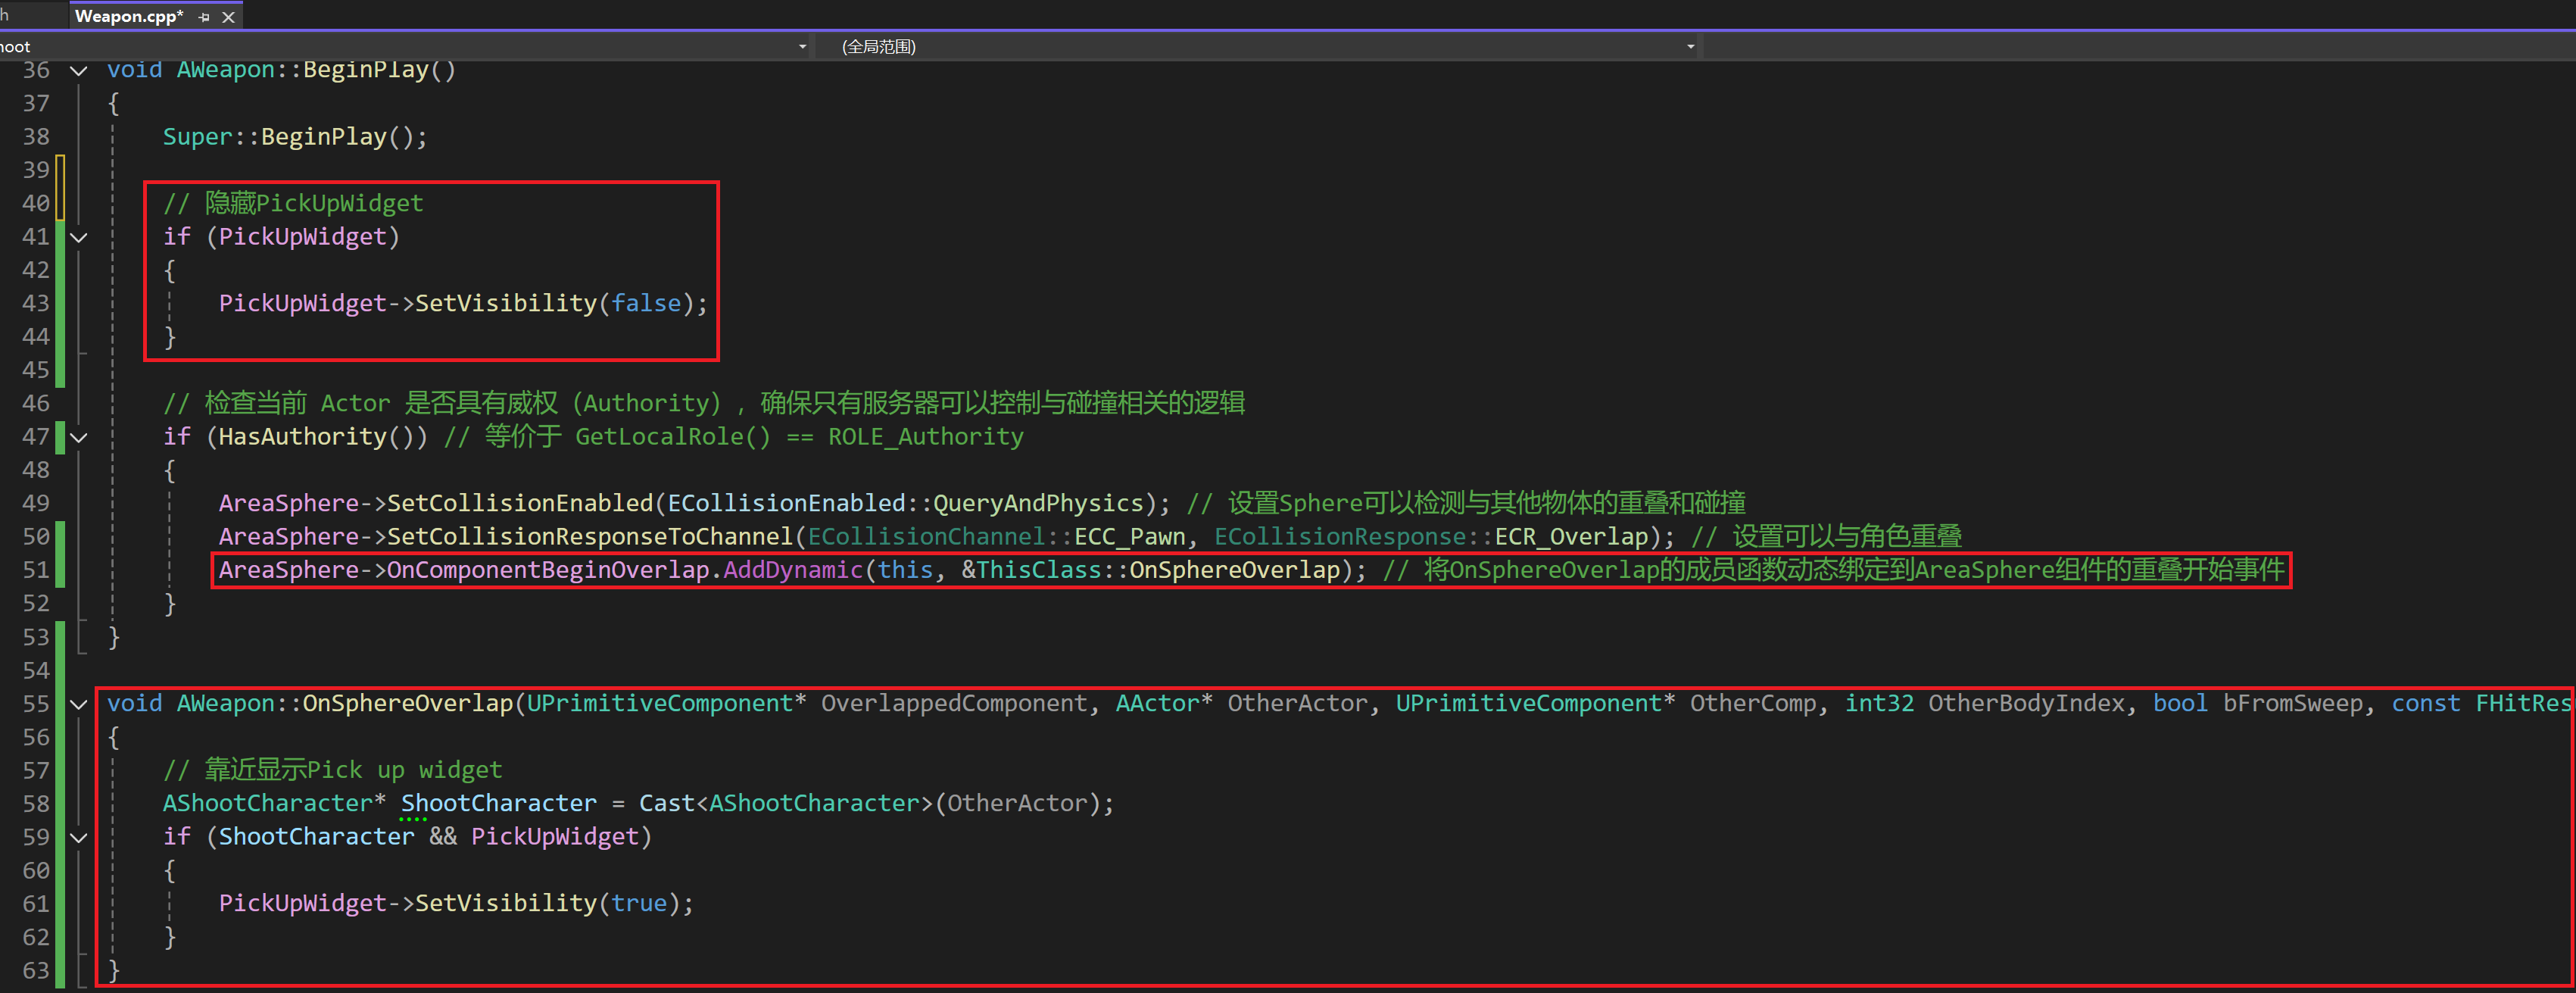Select the Weapon.cpp editor tab
The image size is (2576, 993).
(x=129, y=16)
